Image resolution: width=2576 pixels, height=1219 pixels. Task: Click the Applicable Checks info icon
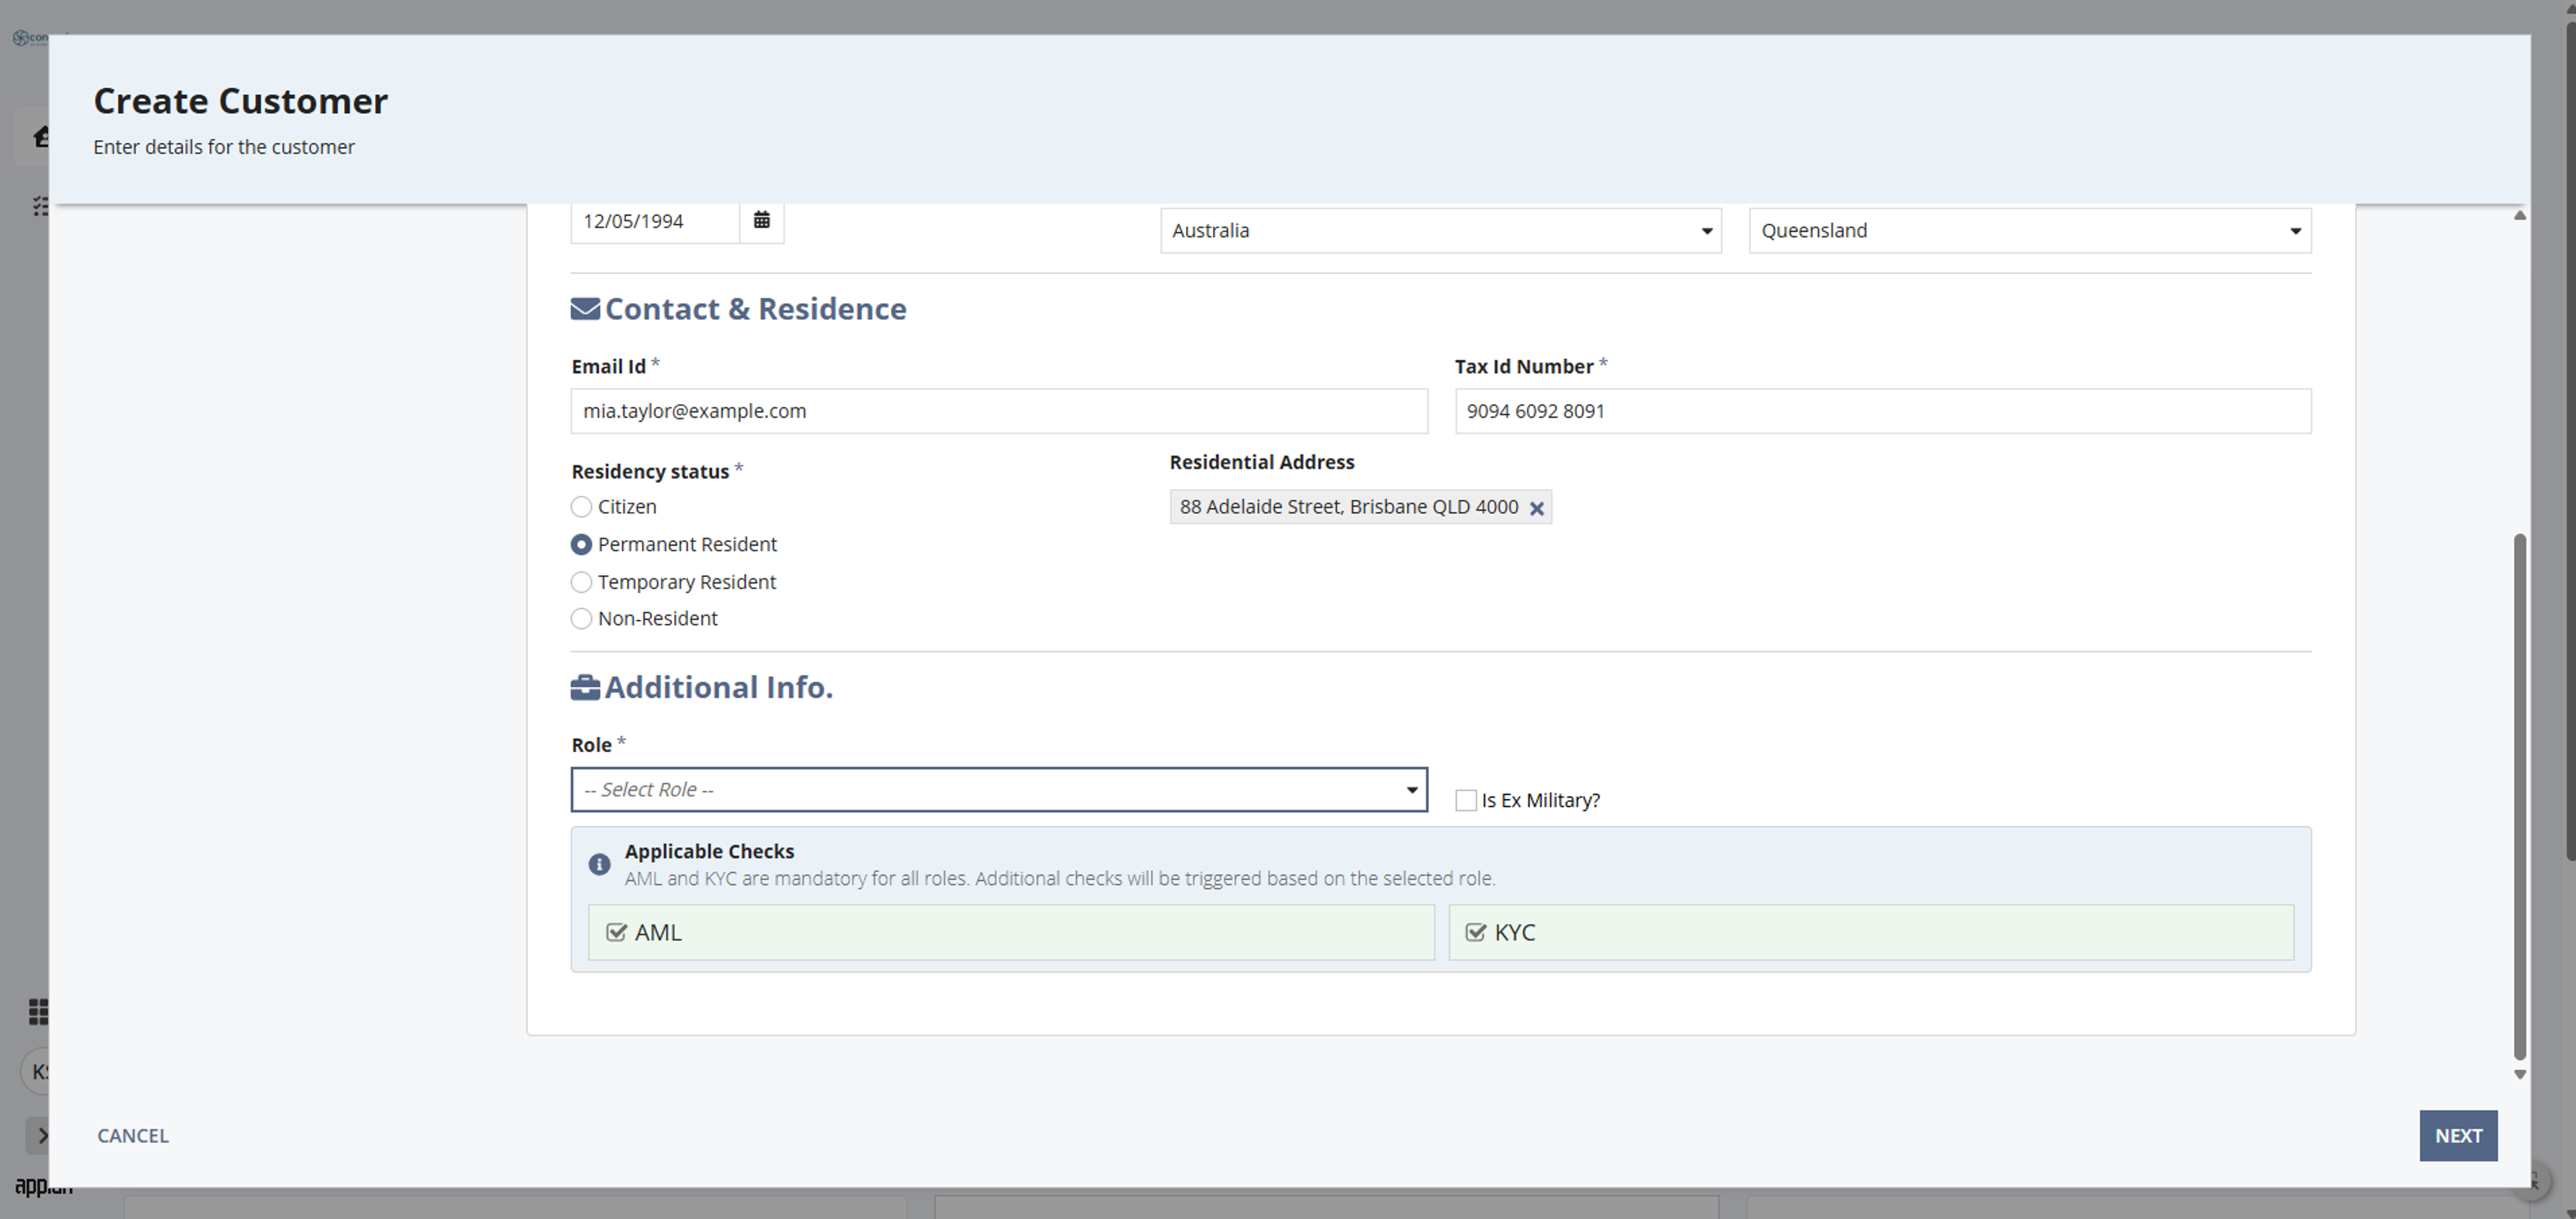coord(599,865)
